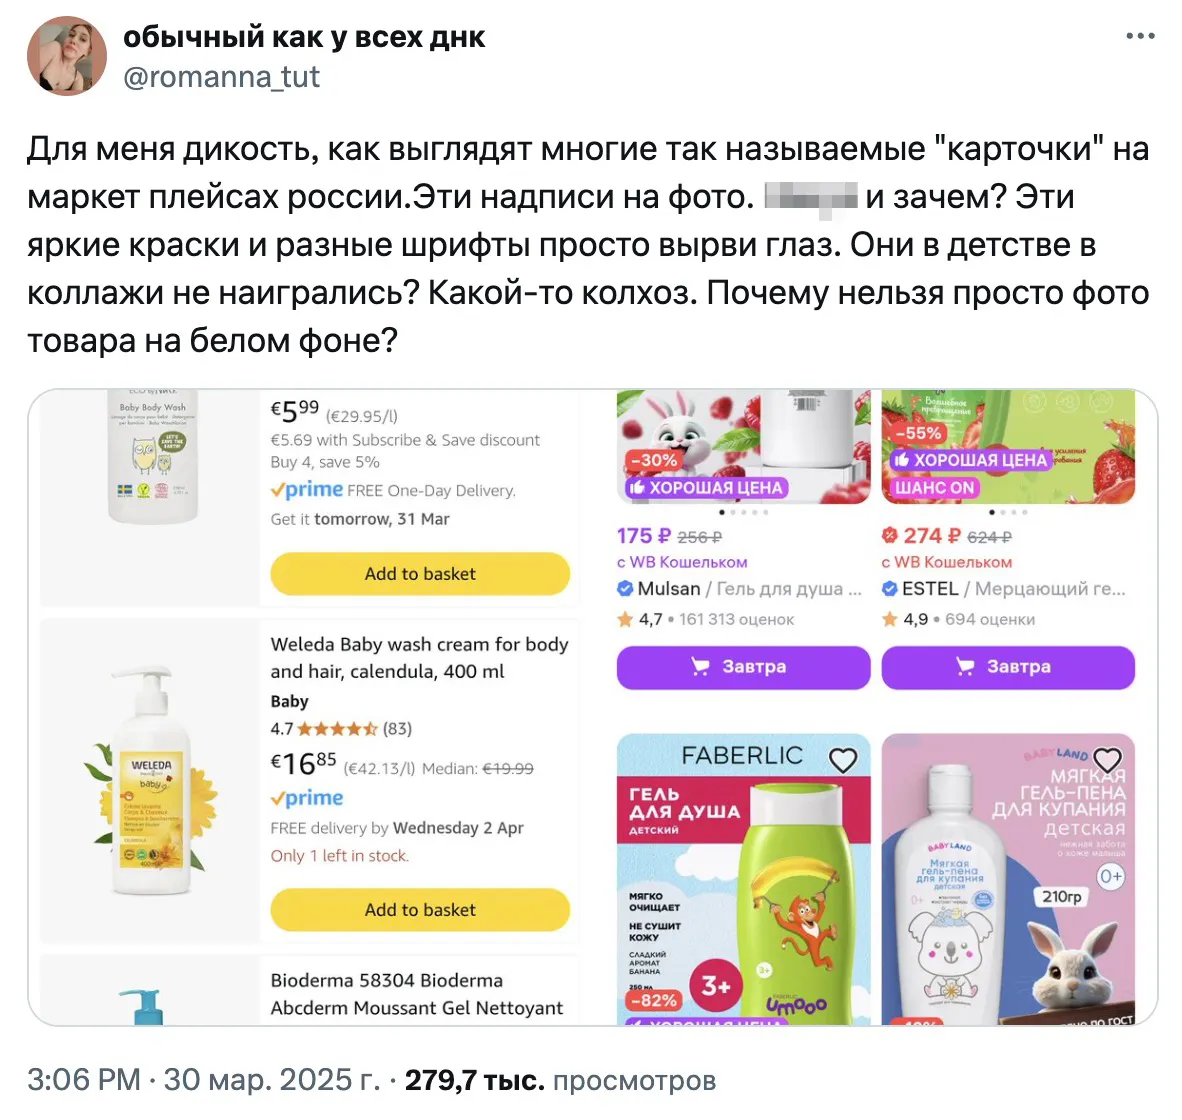Open the @romanna_tut handle link
Viewport: 1182px width, 1120px height.
222,77
